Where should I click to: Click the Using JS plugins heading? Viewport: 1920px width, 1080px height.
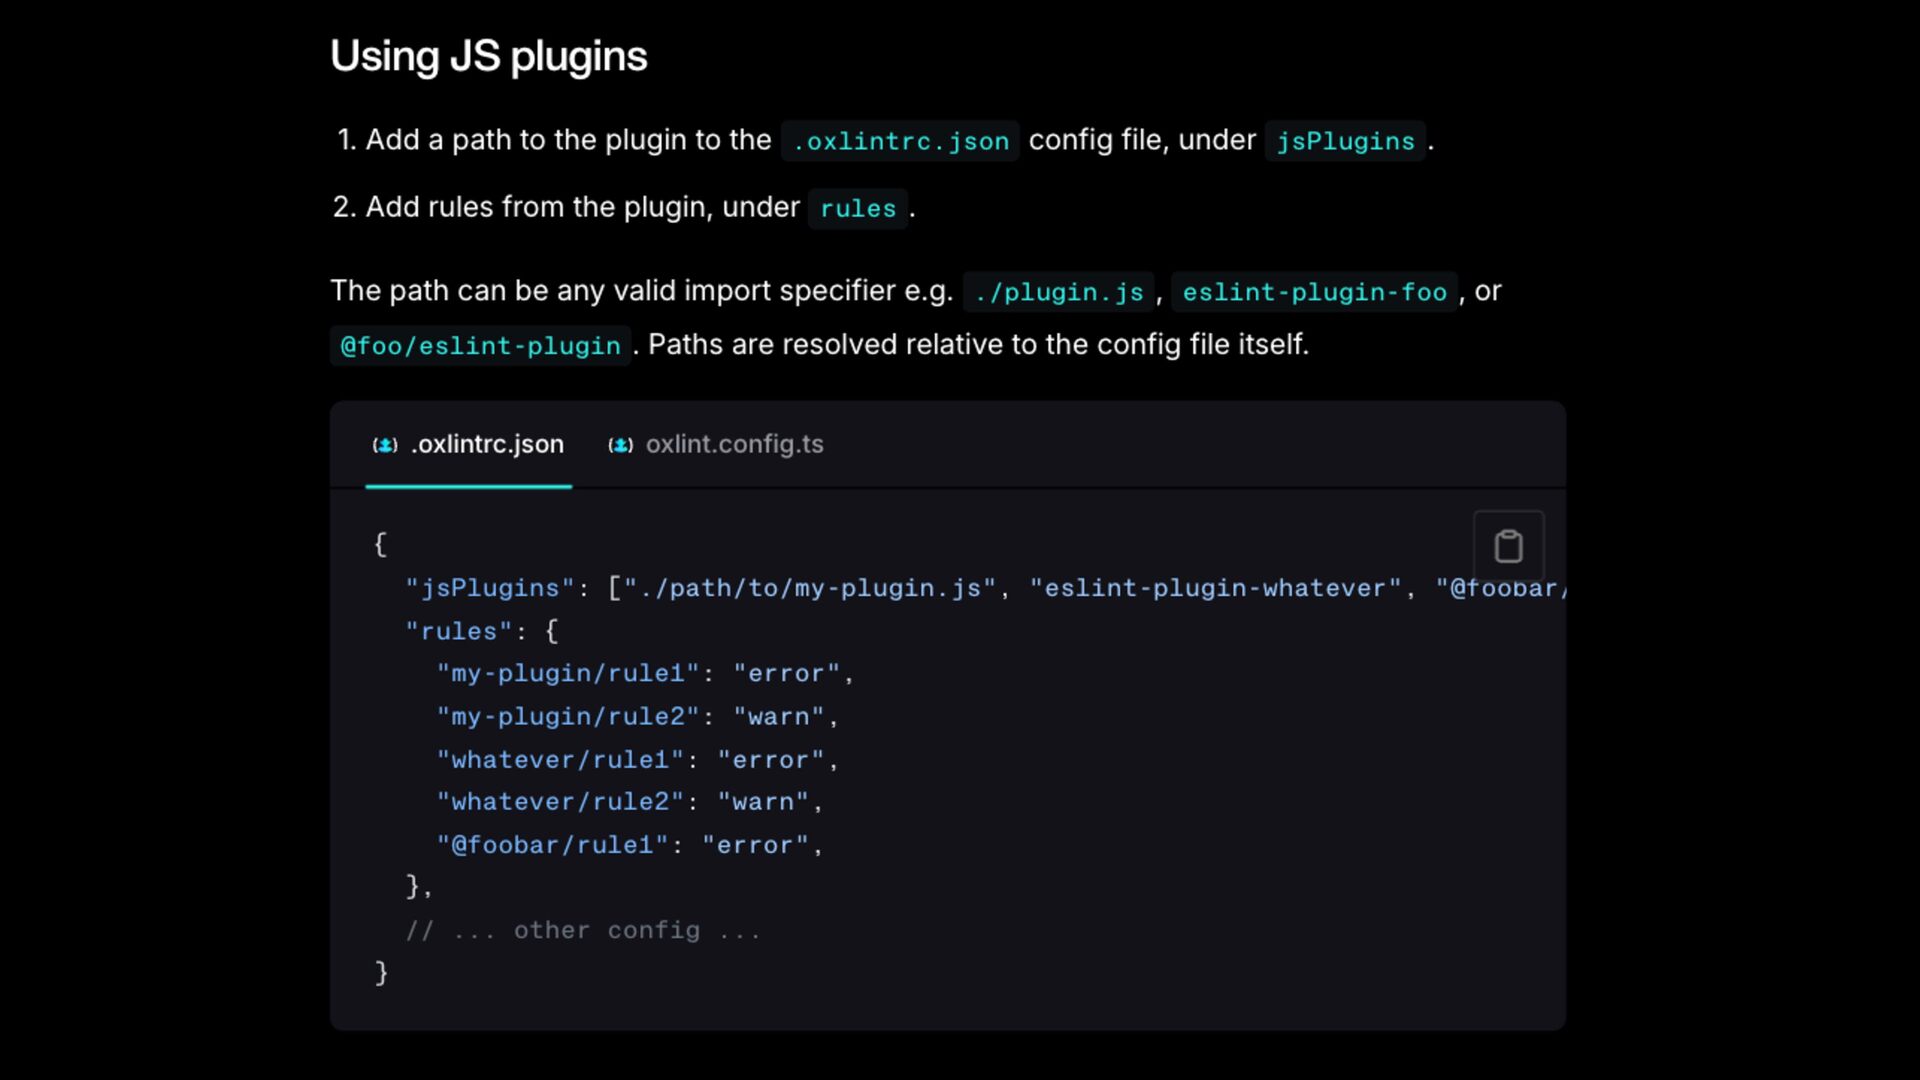pyautogui.click(x=488, y=56)
